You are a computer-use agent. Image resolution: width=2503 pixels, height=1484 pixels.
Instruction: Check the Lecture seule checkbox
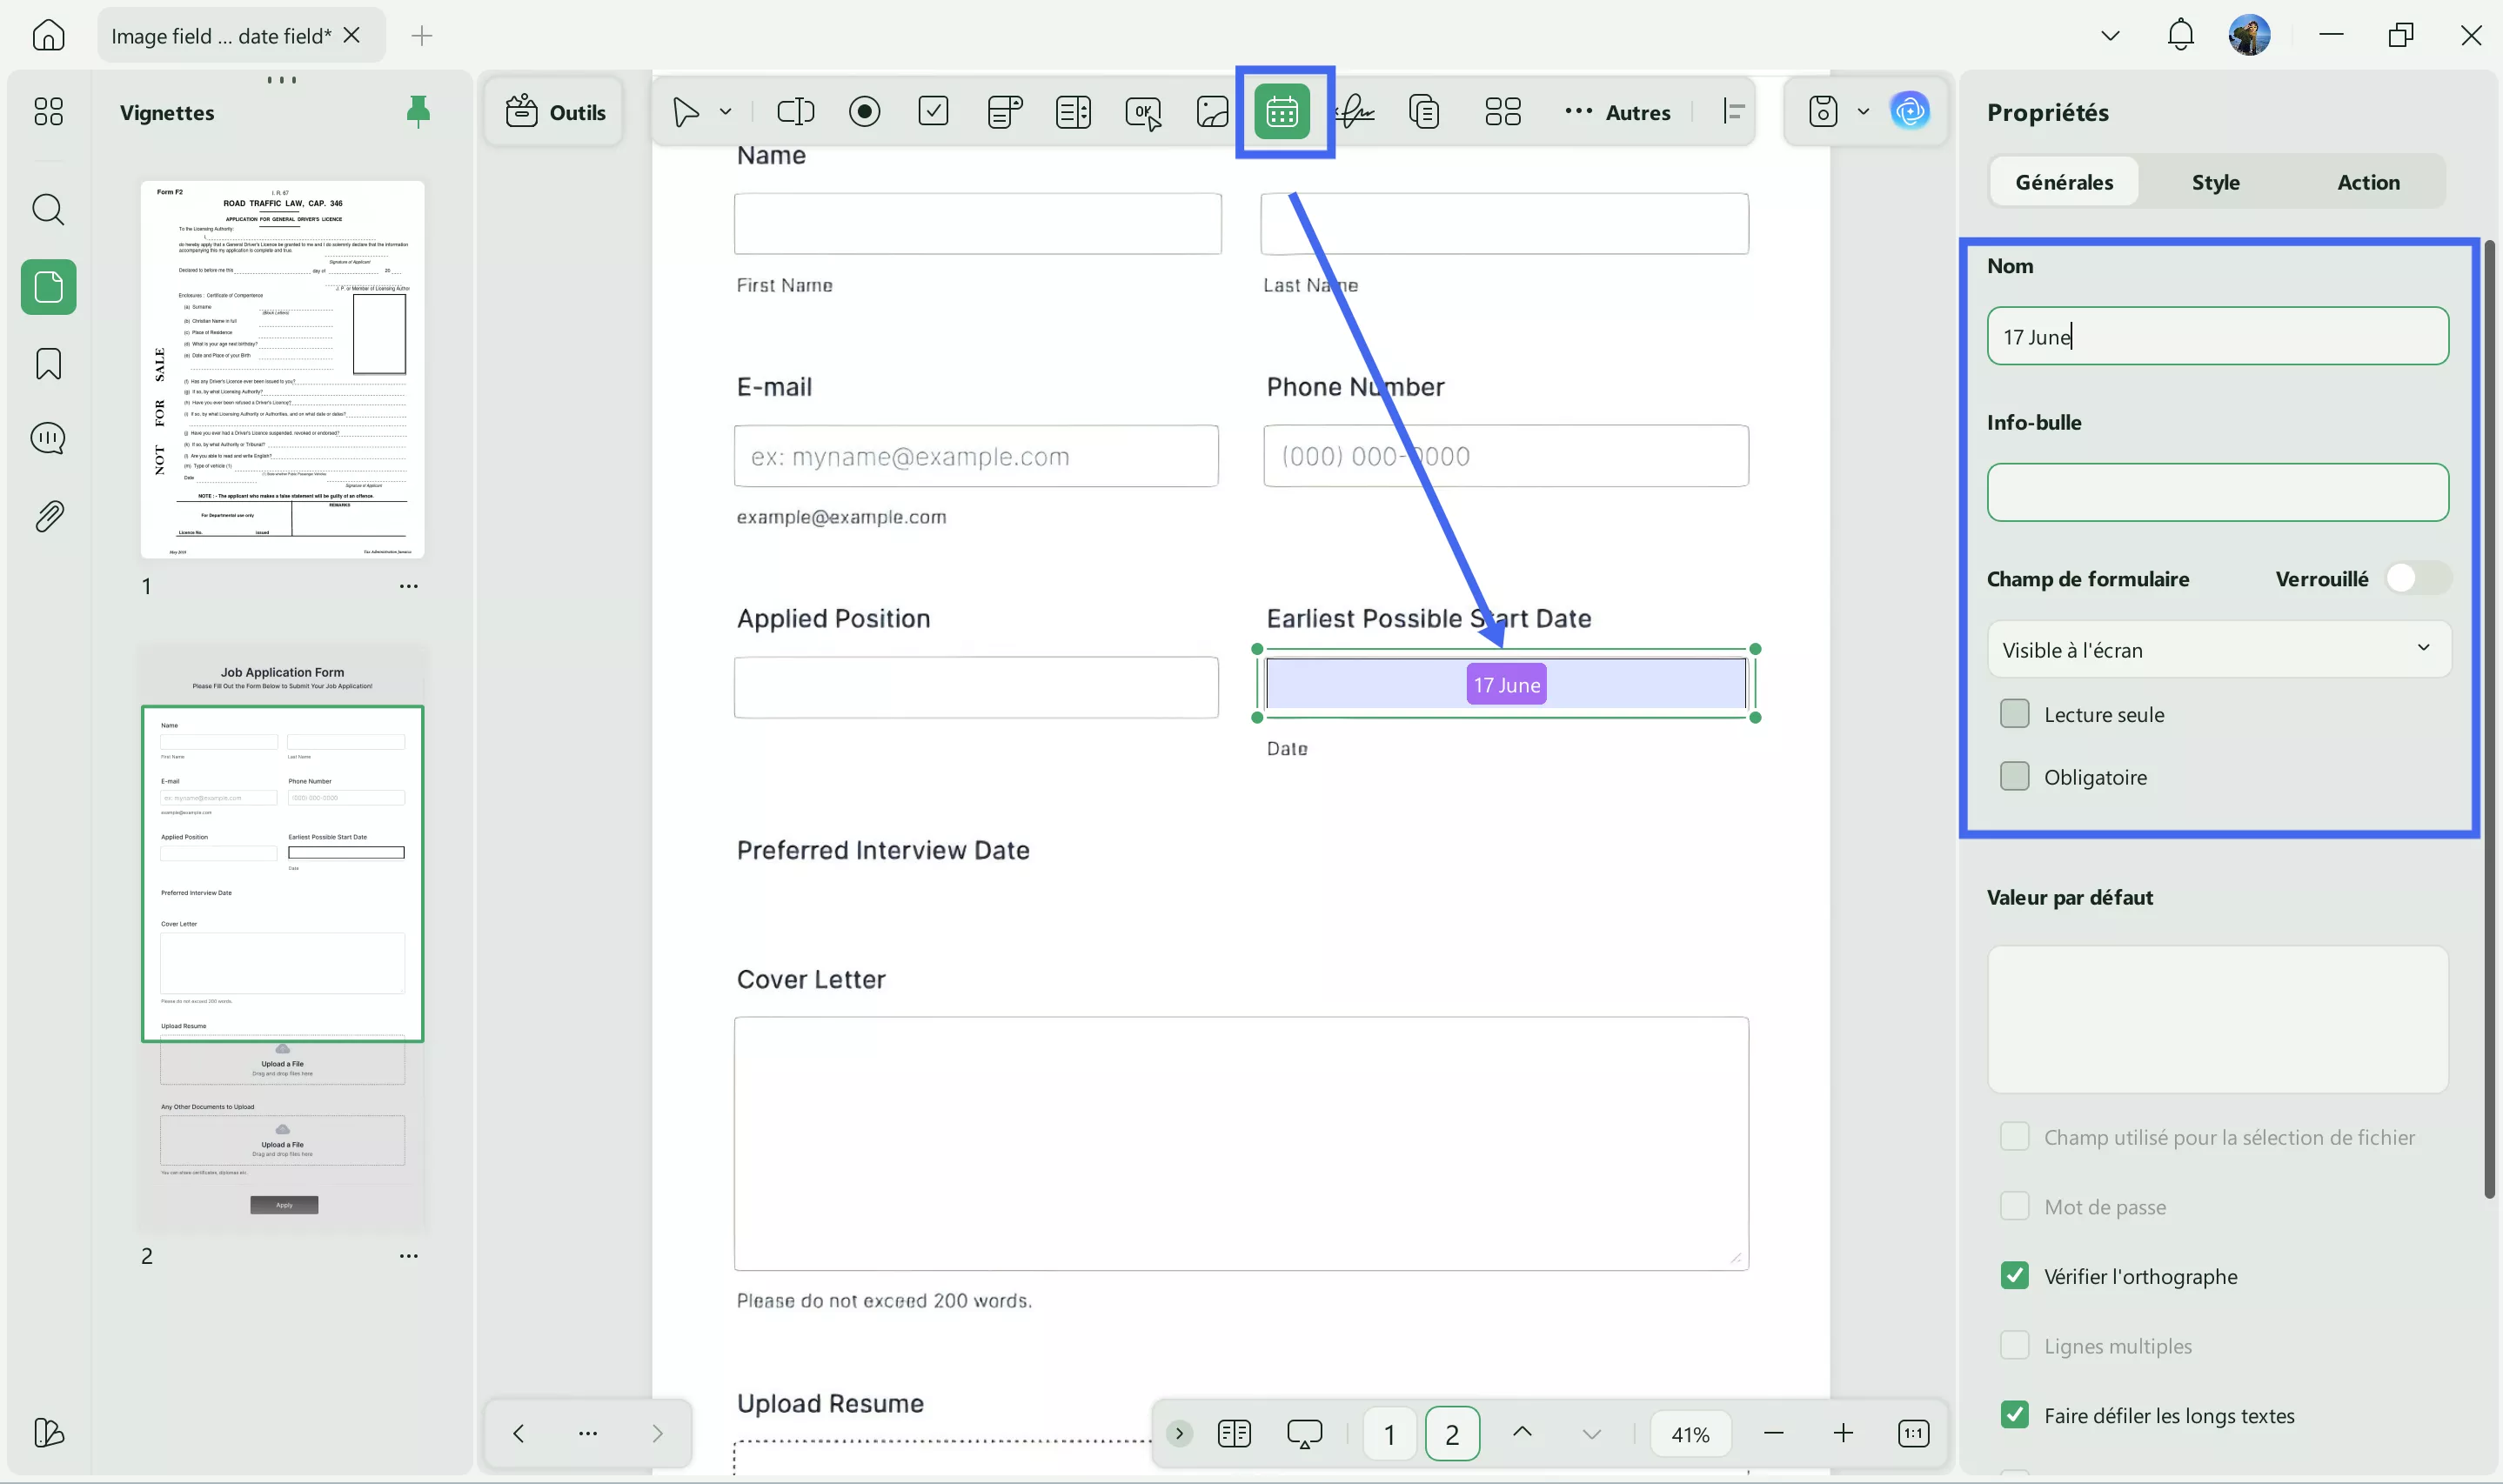point(2014,714)
